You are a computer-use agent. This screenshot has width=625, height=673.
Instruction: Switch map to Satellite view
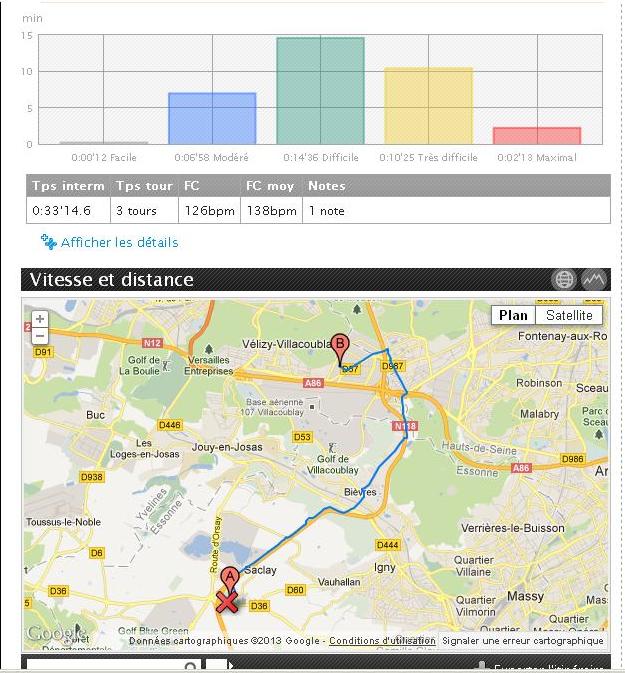click(569, 316)
